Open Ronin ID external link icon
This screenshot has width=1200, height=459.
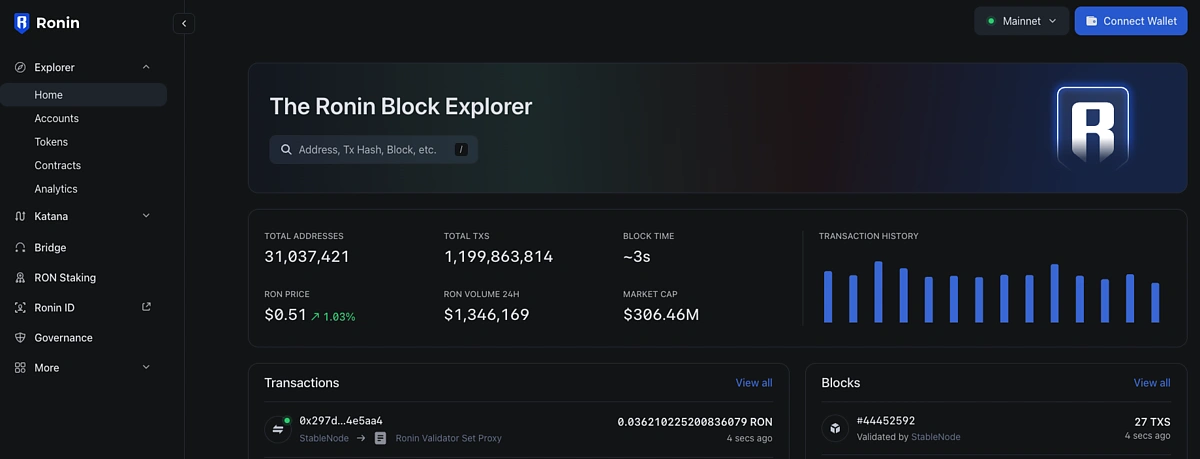tap(146, 307)
